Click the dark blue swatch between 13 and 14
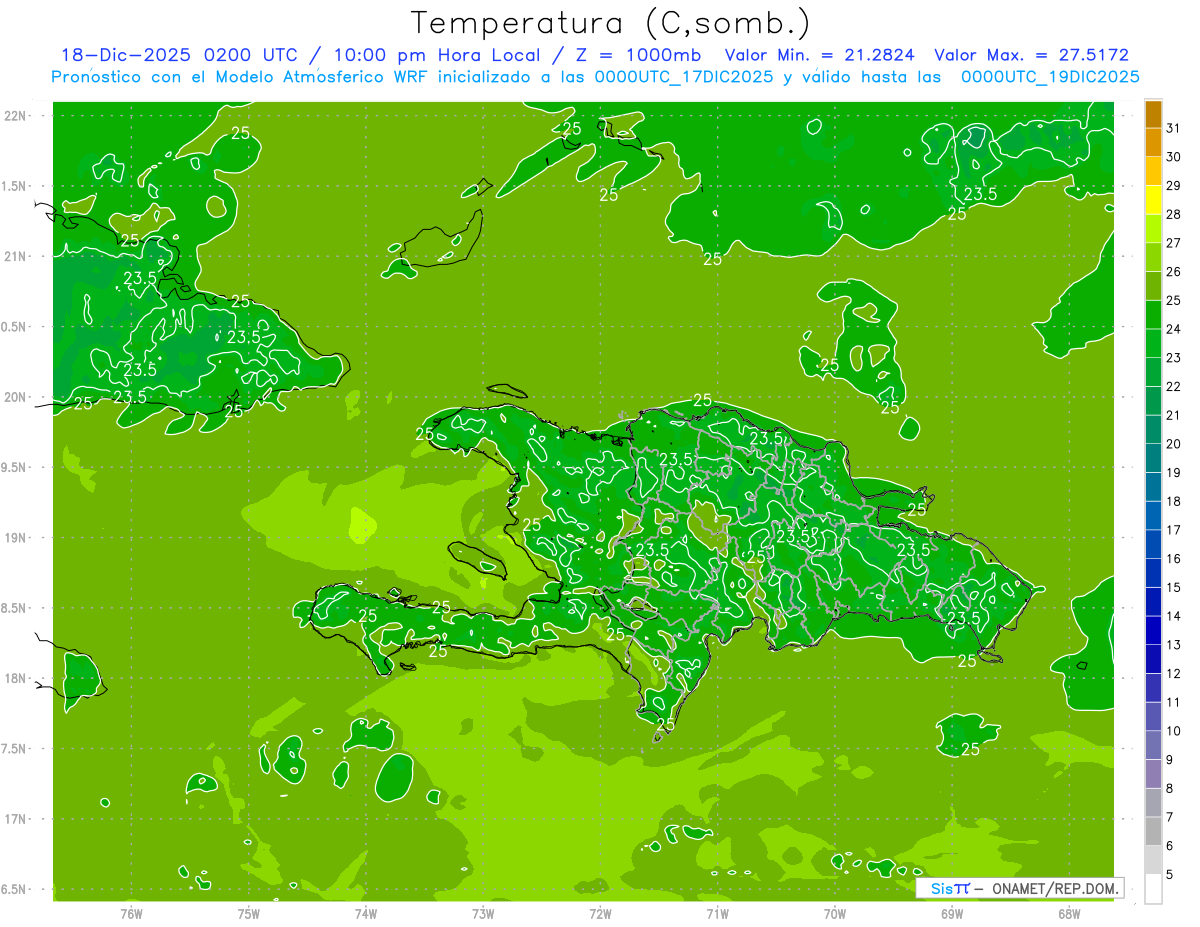The height and width of the screenshot is (927, 1200). click(1153, 630)
